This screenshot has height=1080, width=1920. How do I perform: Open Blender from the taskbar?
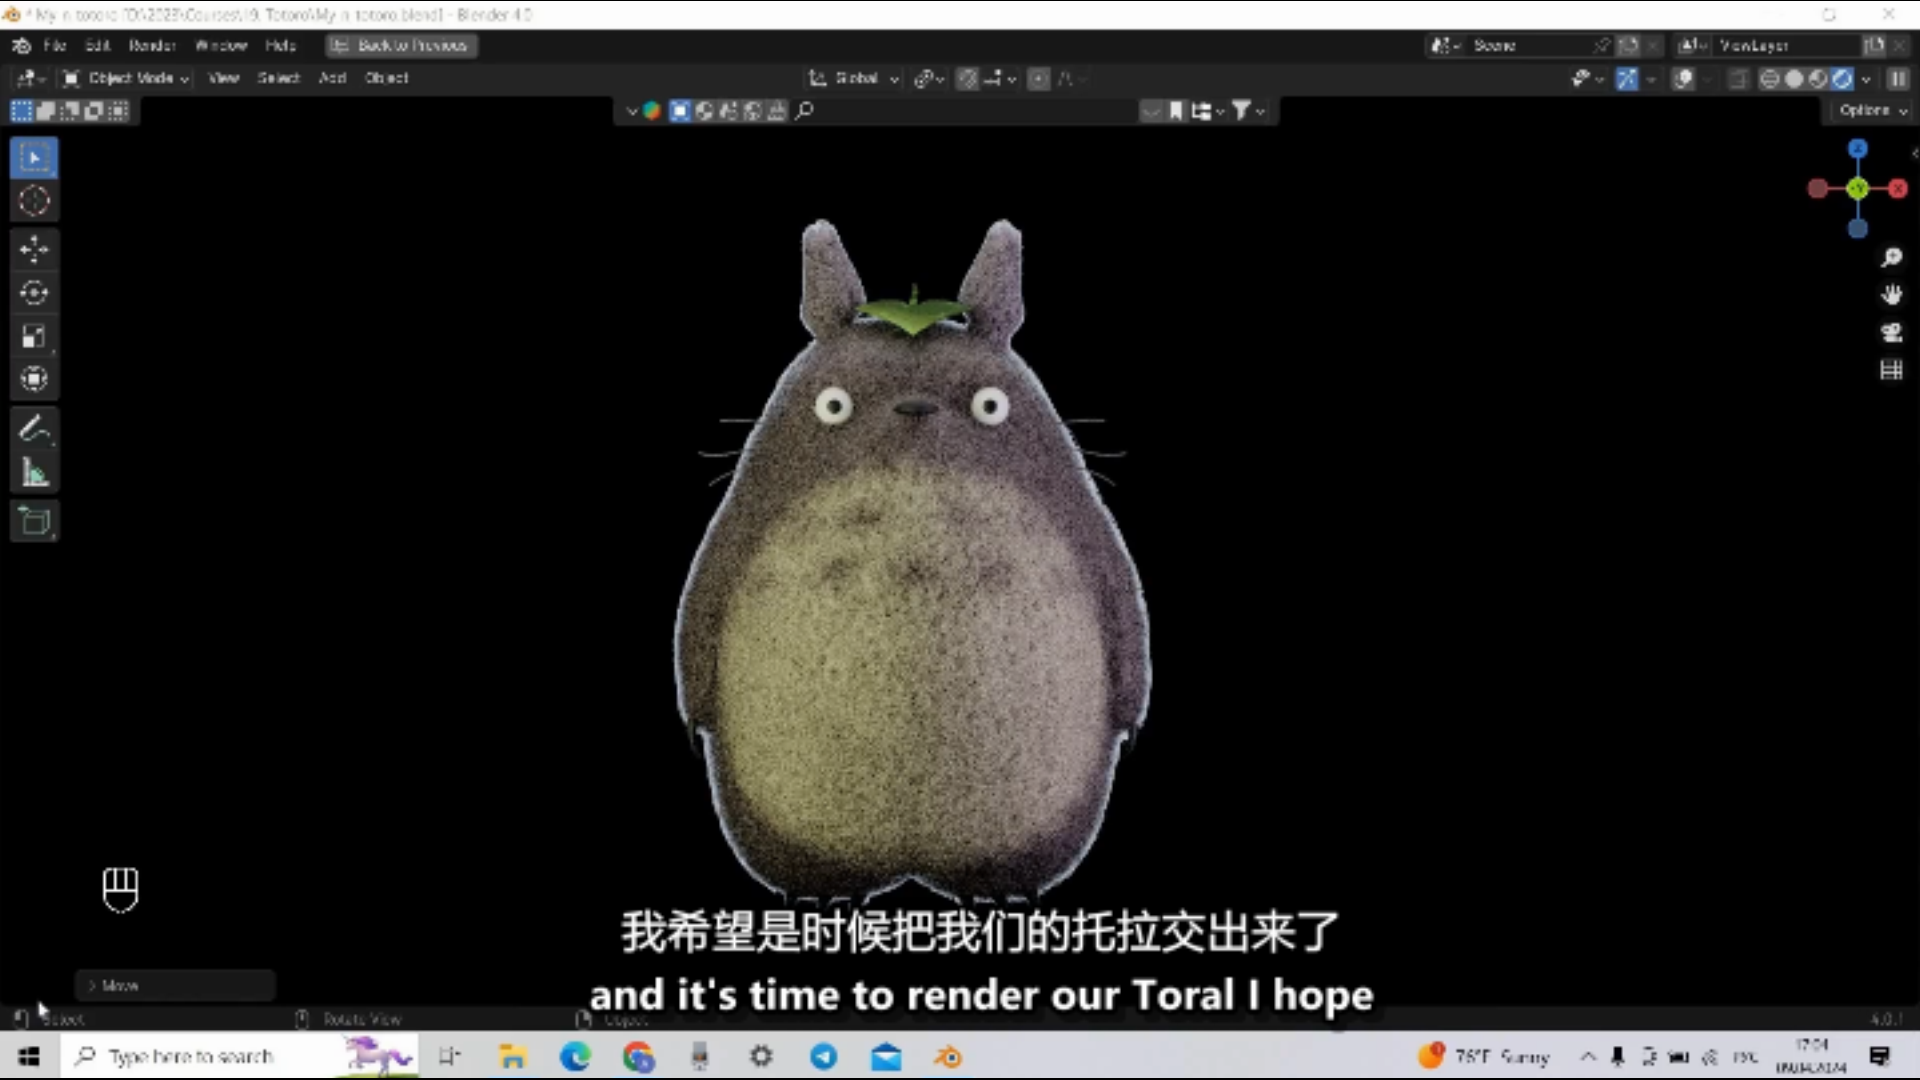[948, 1056]
